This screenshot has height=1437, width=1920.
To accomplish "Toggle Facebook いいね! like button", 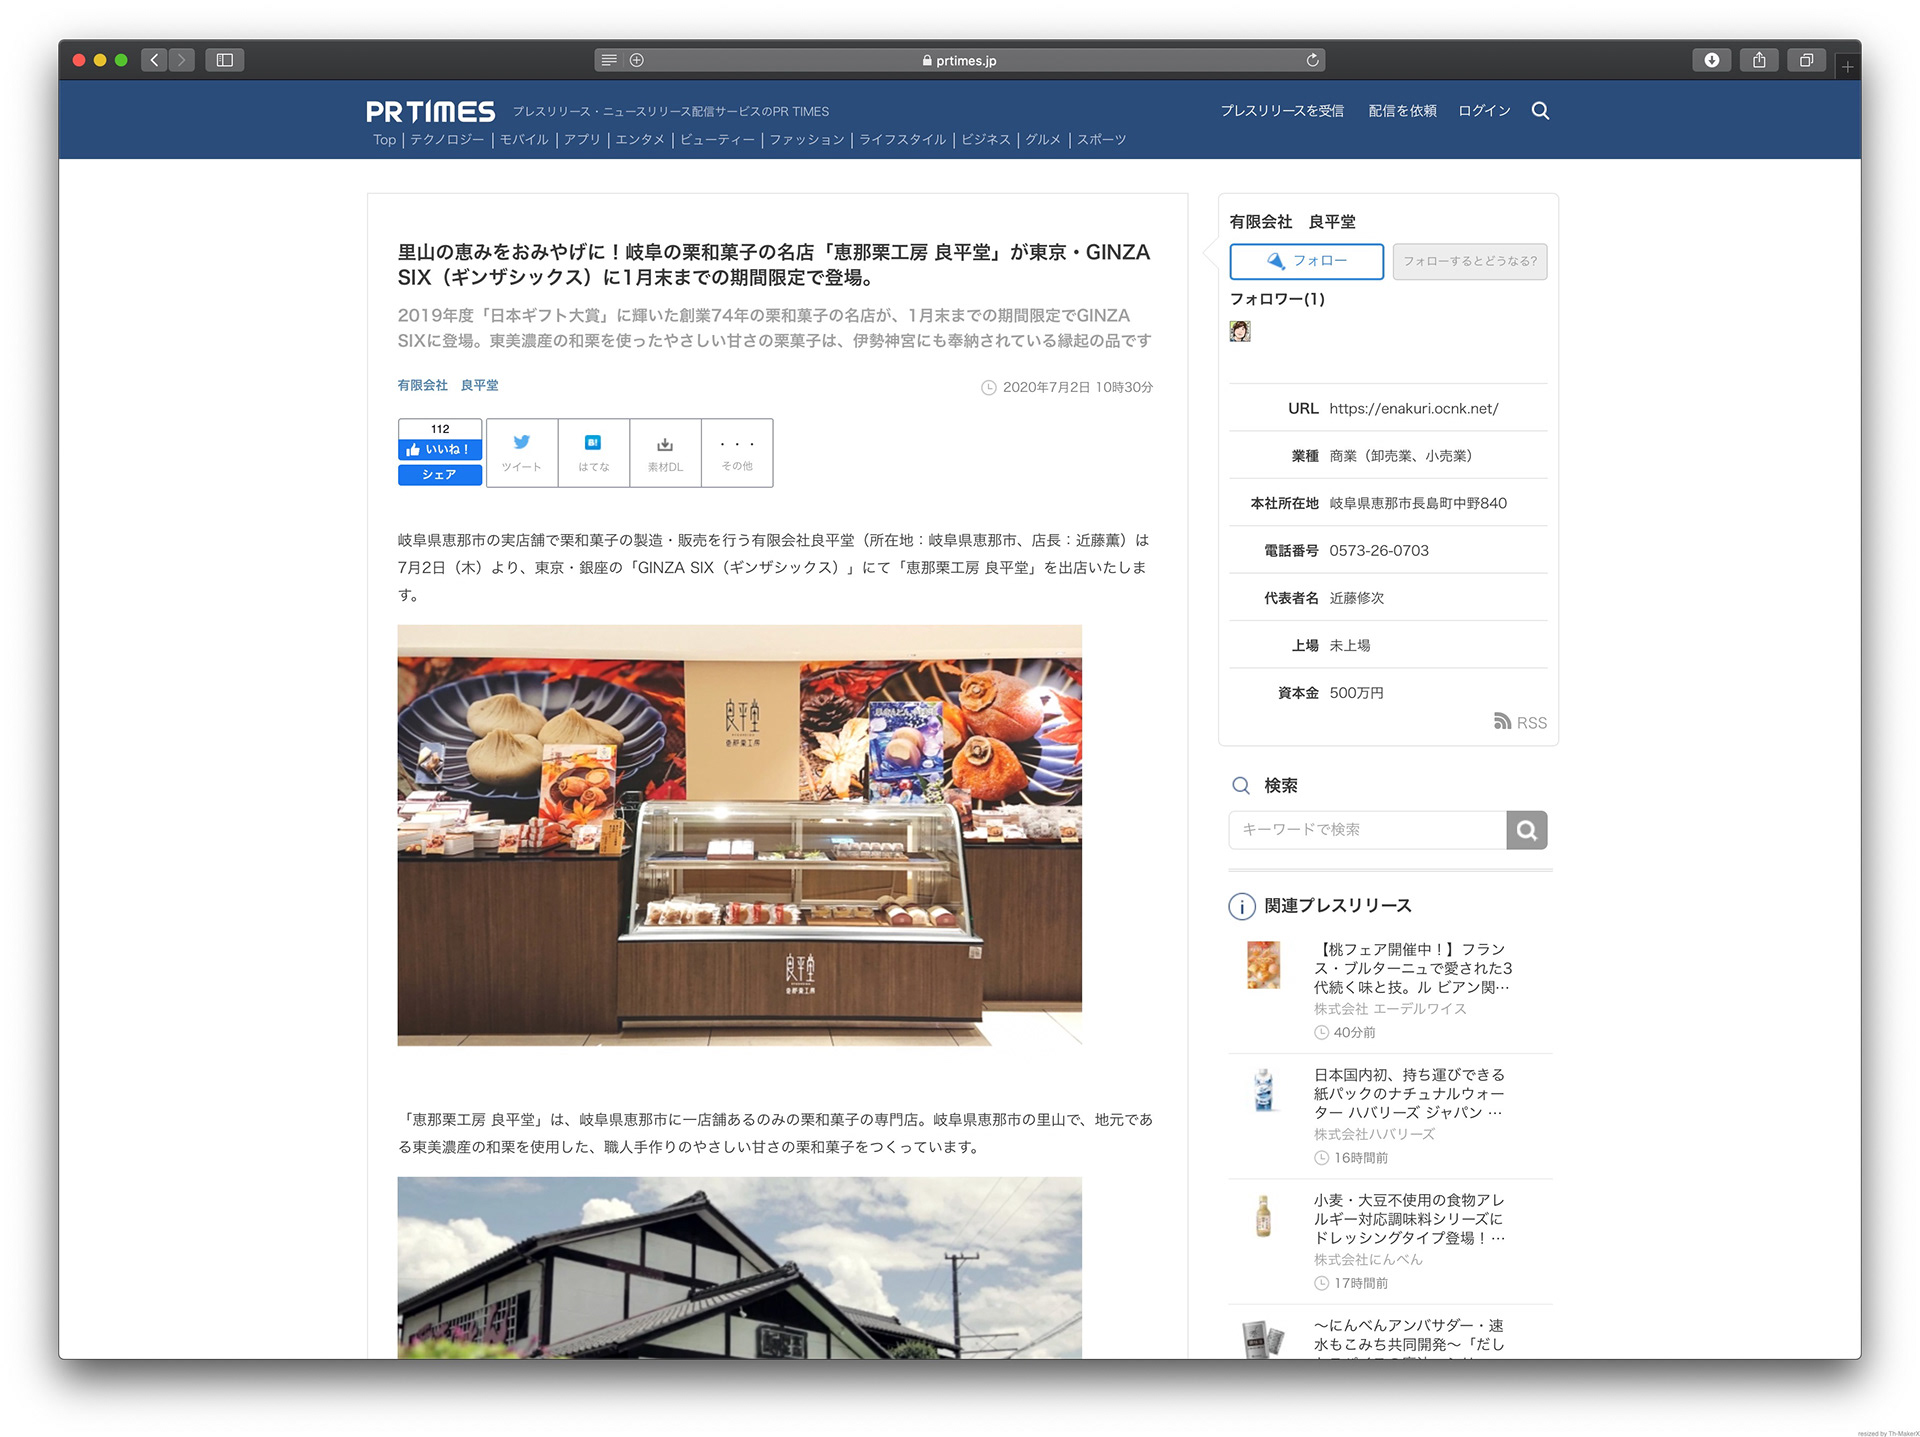I will point(440,450).
